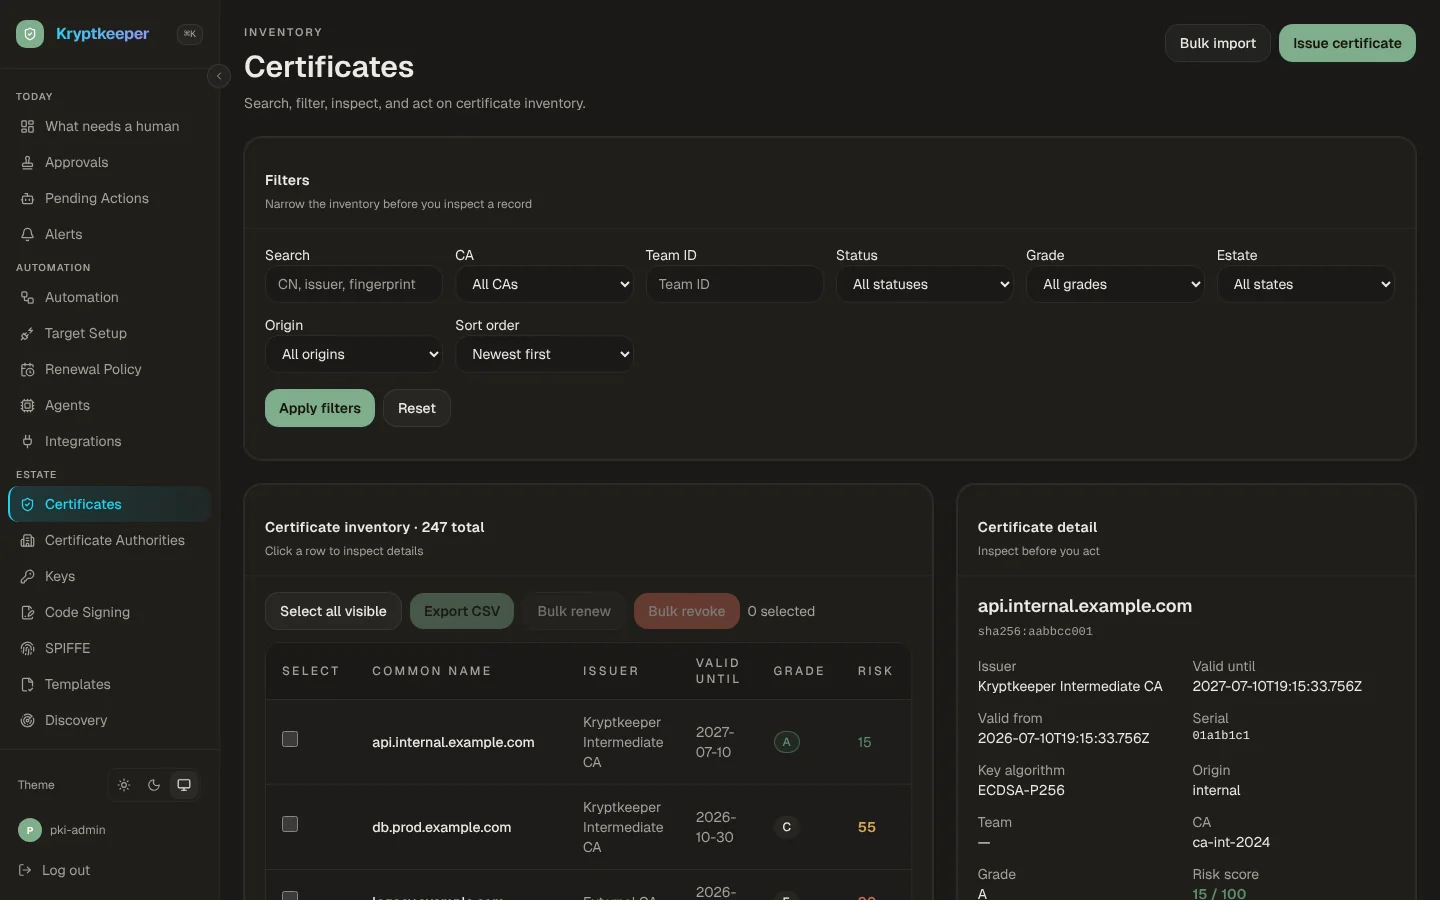The height and width of the screenshot is (900, 1440).
Task: Click the SPIFFE fingerprint icon
Action: [27, 649]
